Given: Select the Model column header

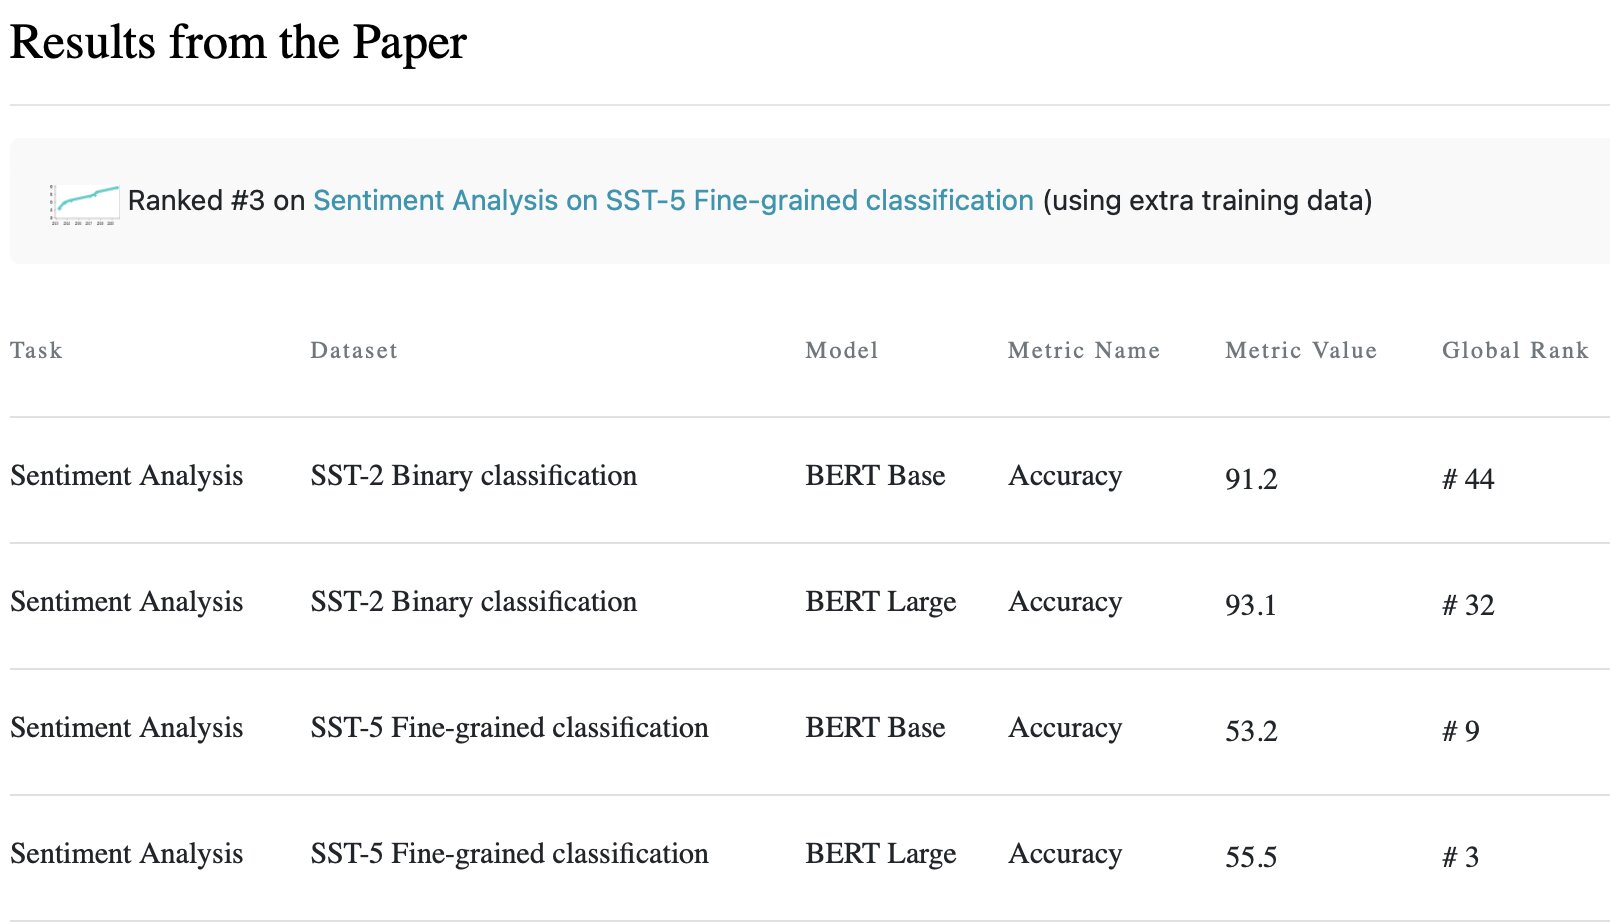Looking at the screenshot, I should tap(841, 351).
